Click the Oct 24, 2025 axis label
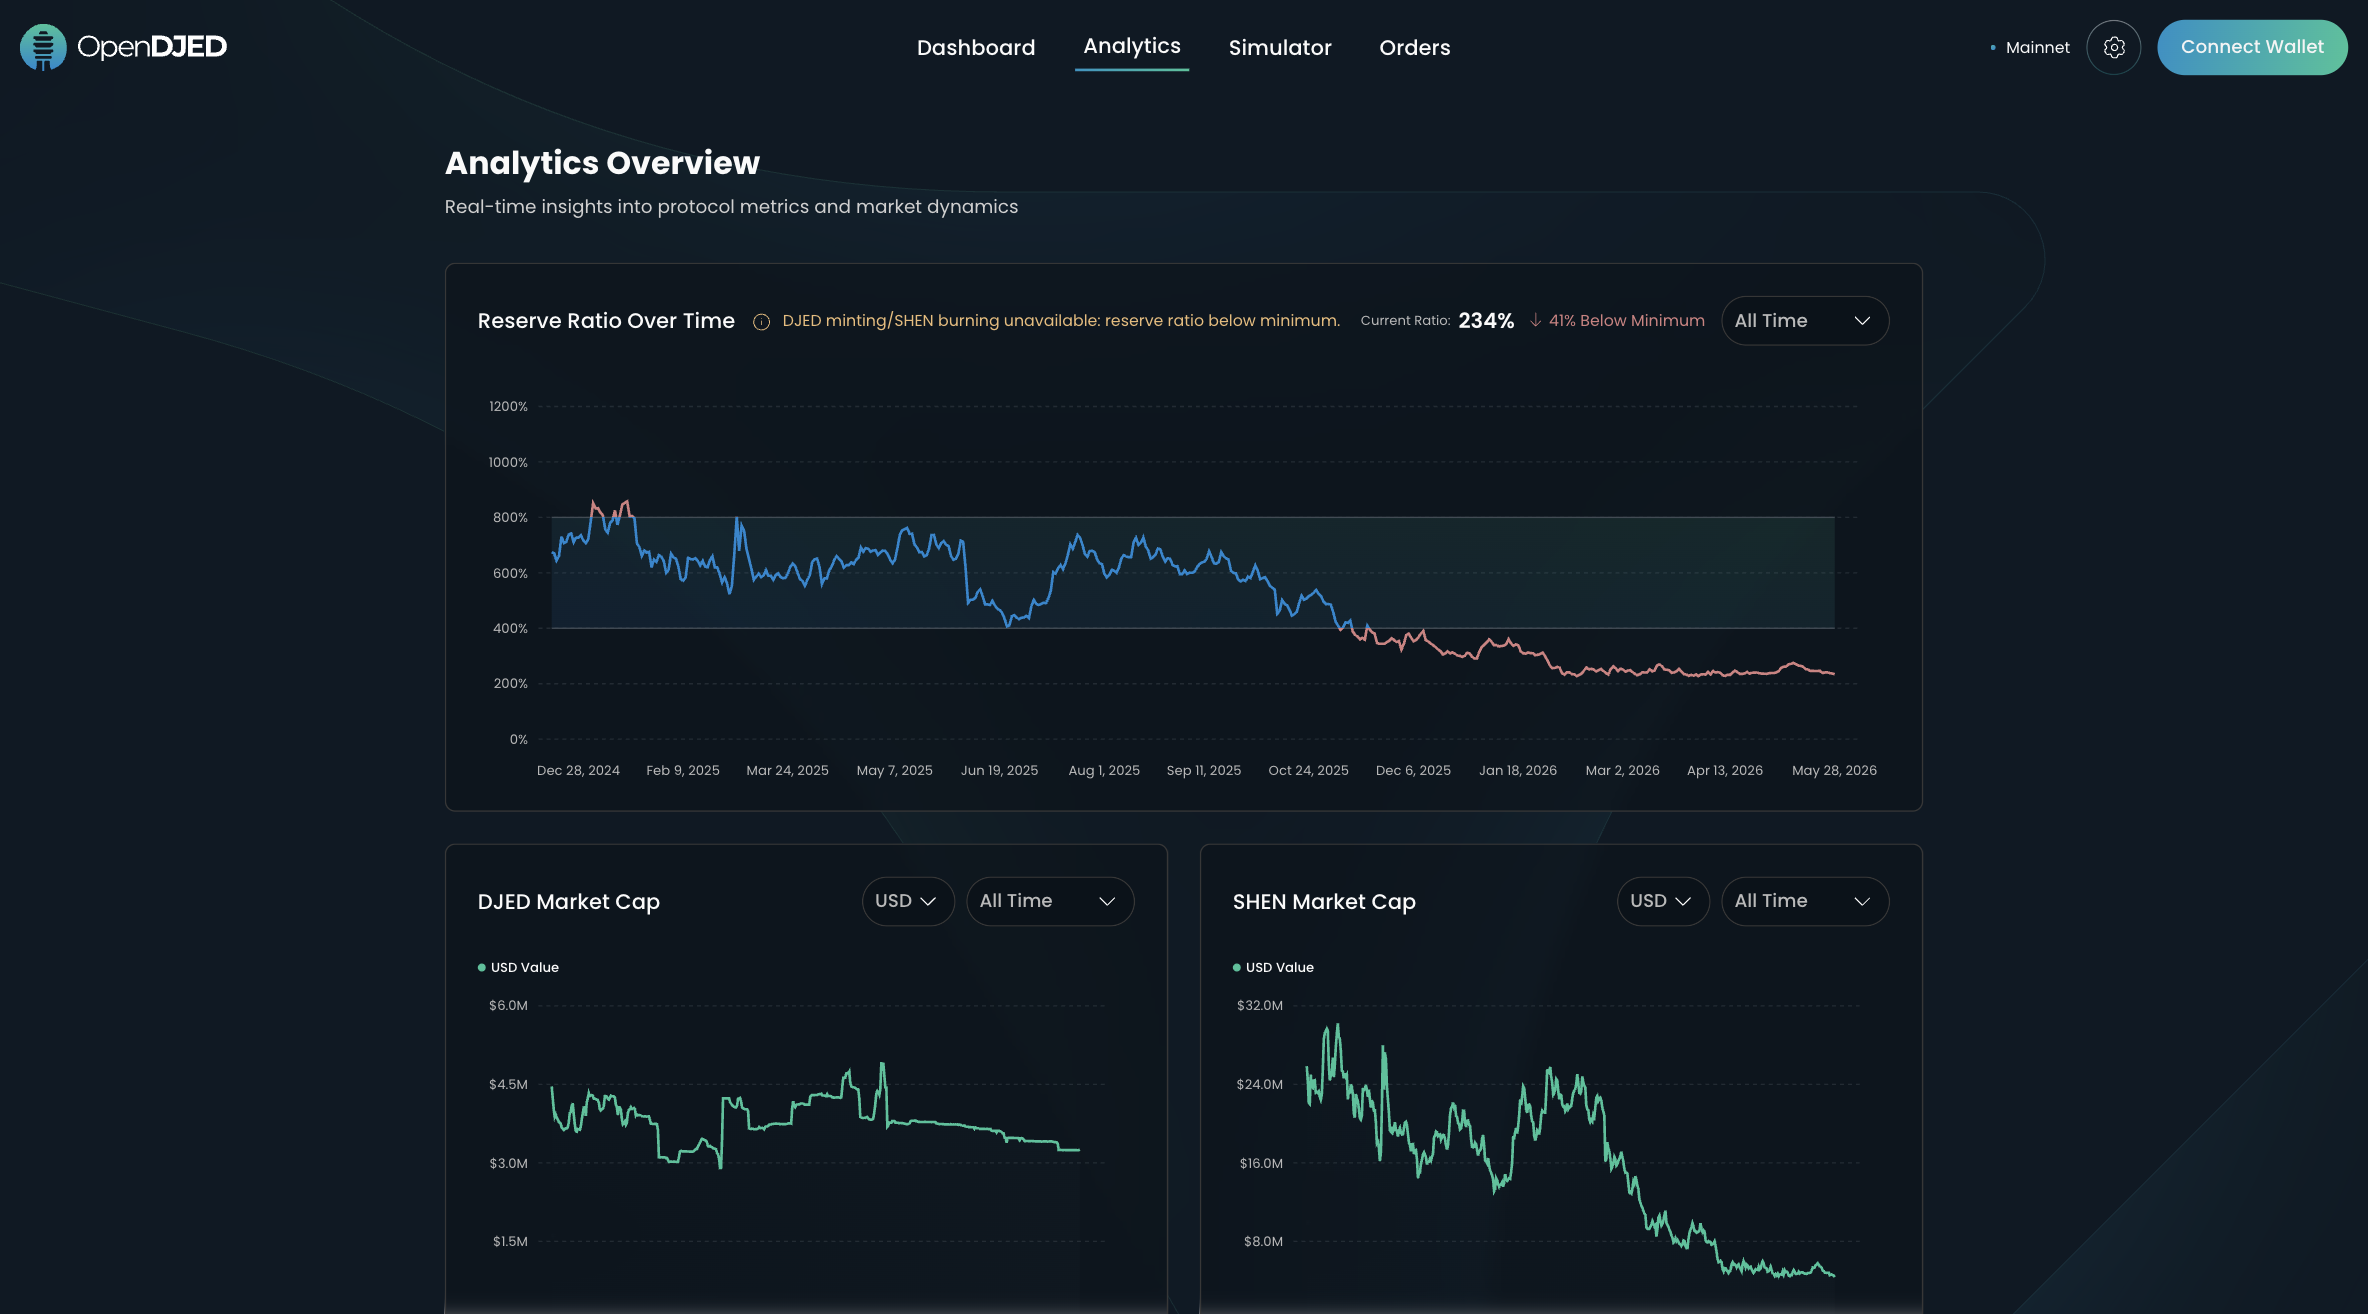This screenshot has width=2368, height=1314. click(1308, 770)
